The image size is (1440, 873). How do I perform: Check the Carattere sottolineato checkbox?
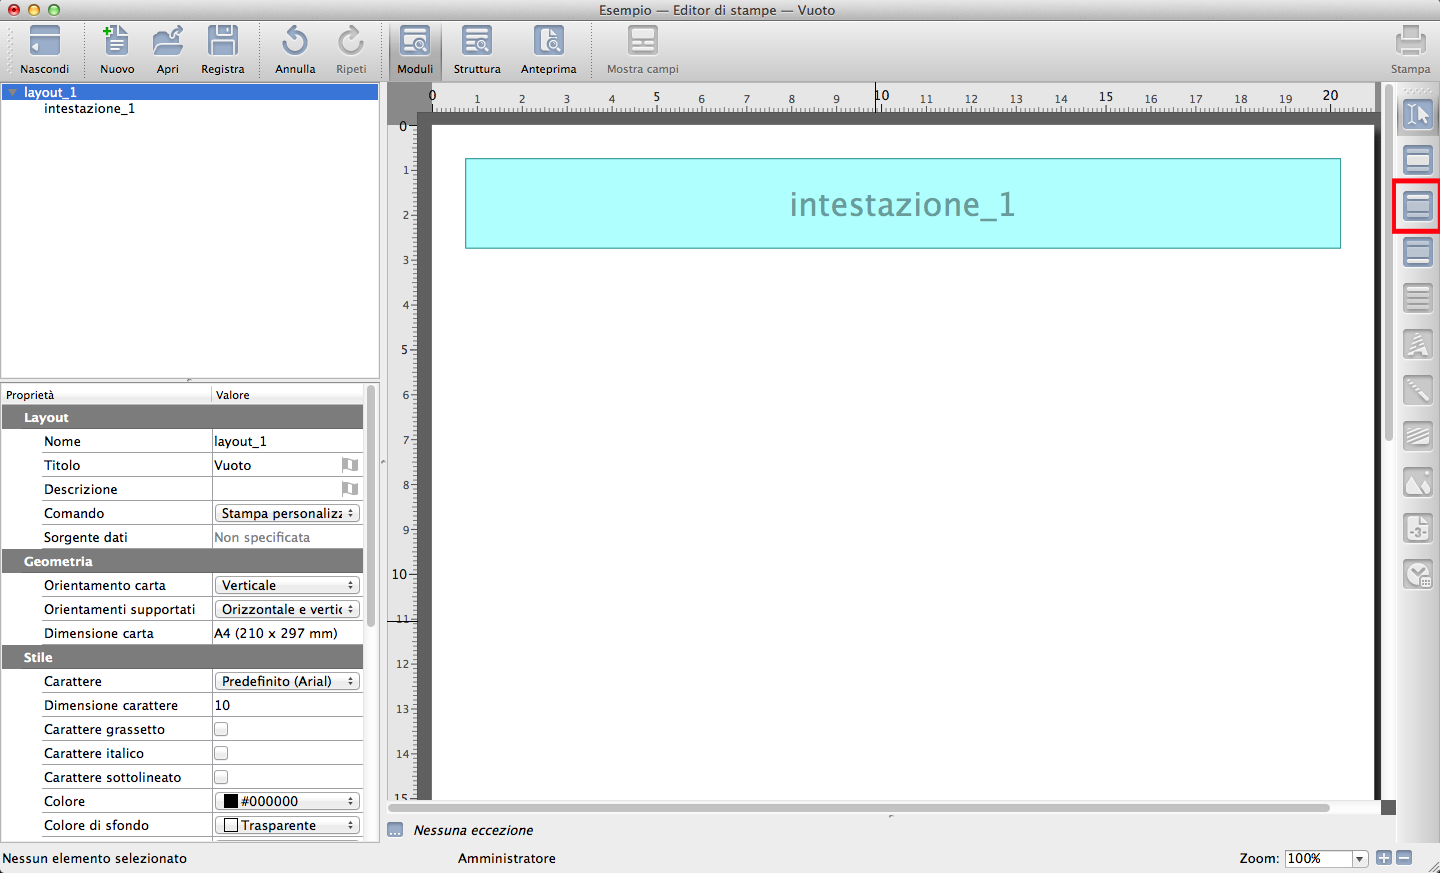221,777
